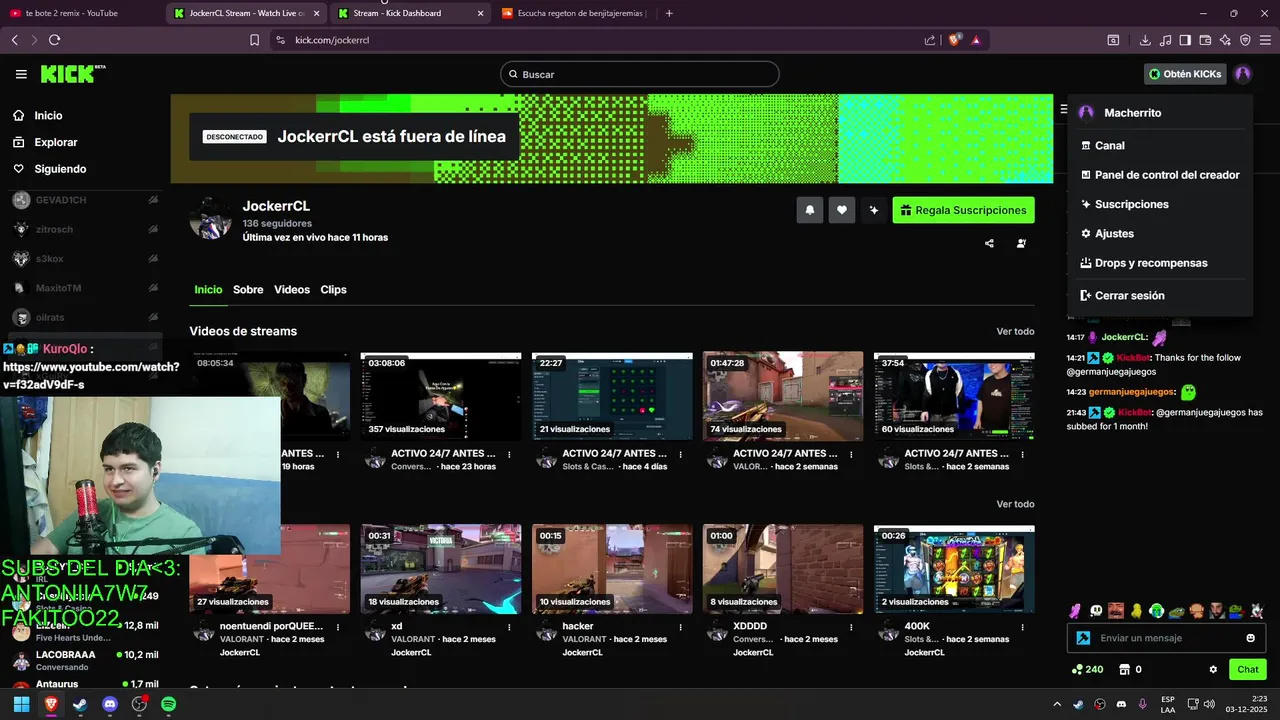1280x720 pixels.
Task: Open user avatar menu in header
Action: (x=1242, y=74)
